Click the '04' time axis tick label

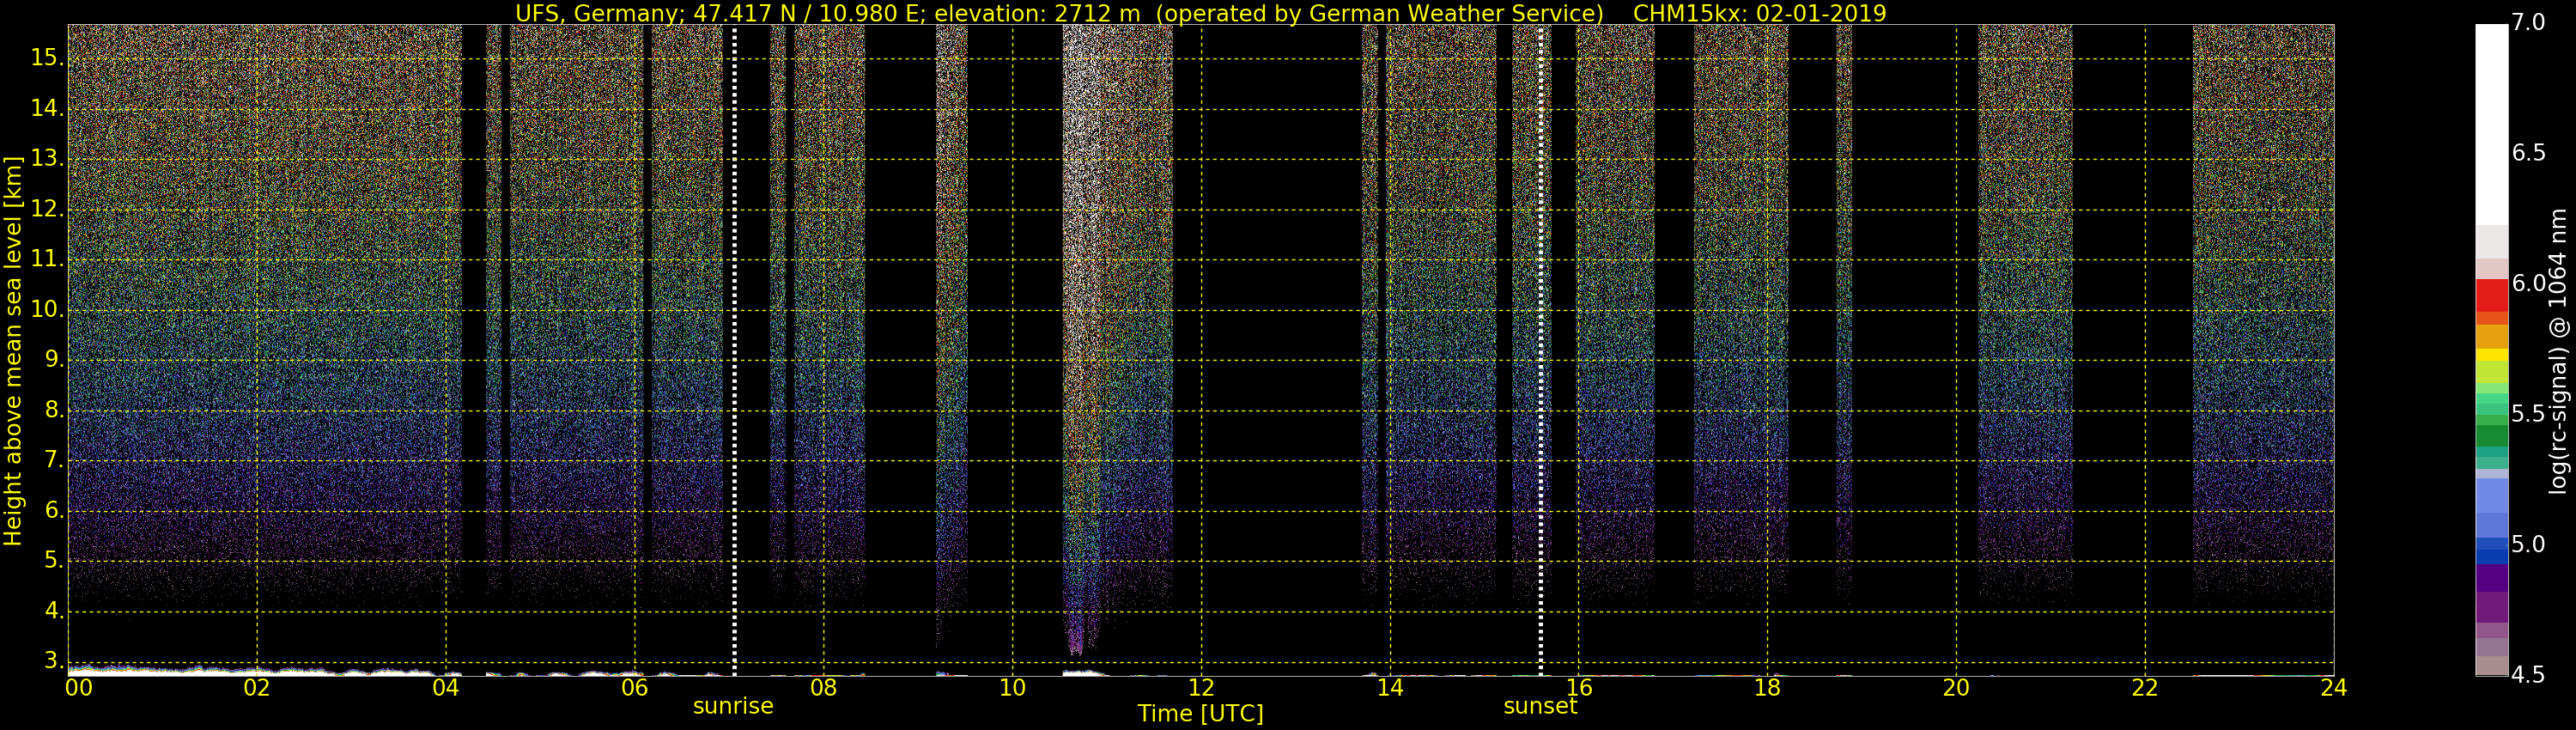tap(446, 688)
